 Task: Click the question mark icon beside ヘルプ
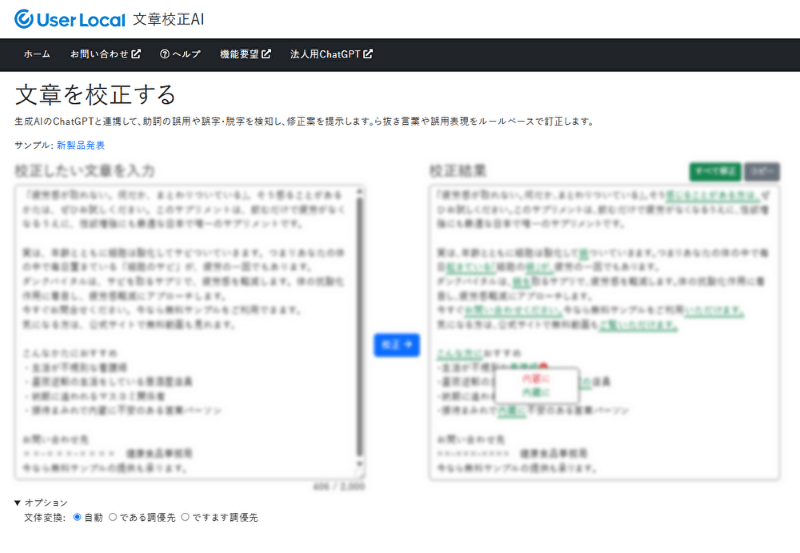(165, 54)
